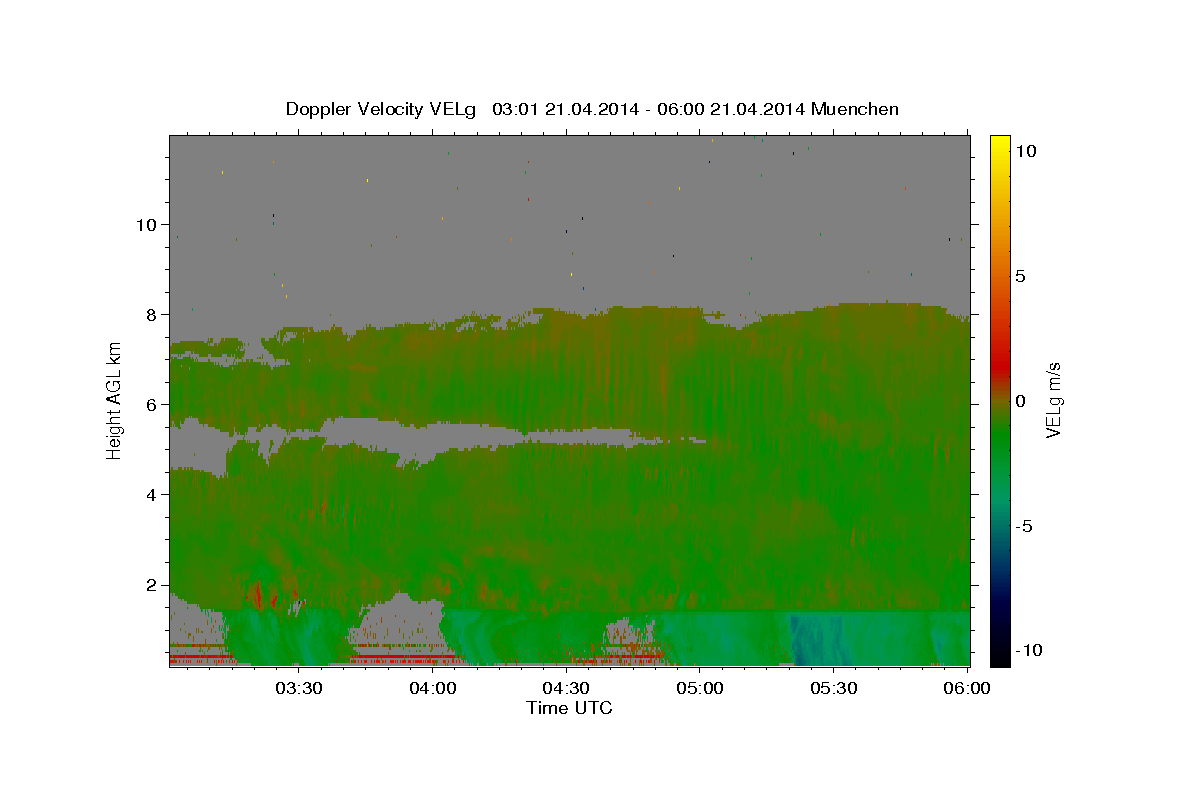Click the 'Time UTC' axis label

click(569, 708)
